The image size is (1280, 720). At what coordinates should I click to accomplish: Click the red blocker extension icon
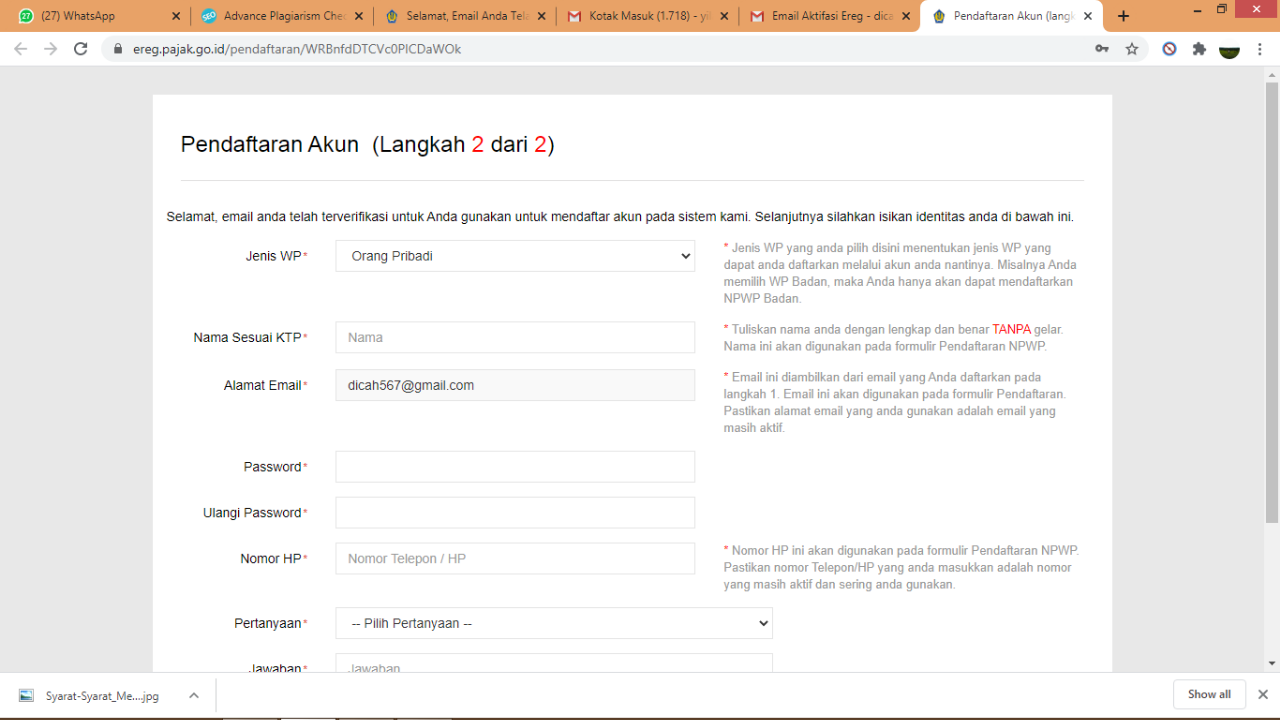click(x=1169, y=48)
